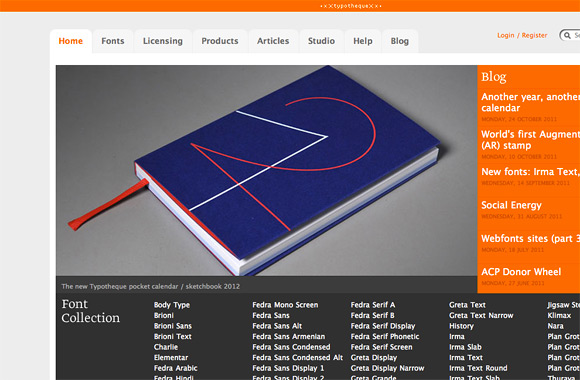
Task: Open the Fedra Serif Display font
Action: (383, 326)
